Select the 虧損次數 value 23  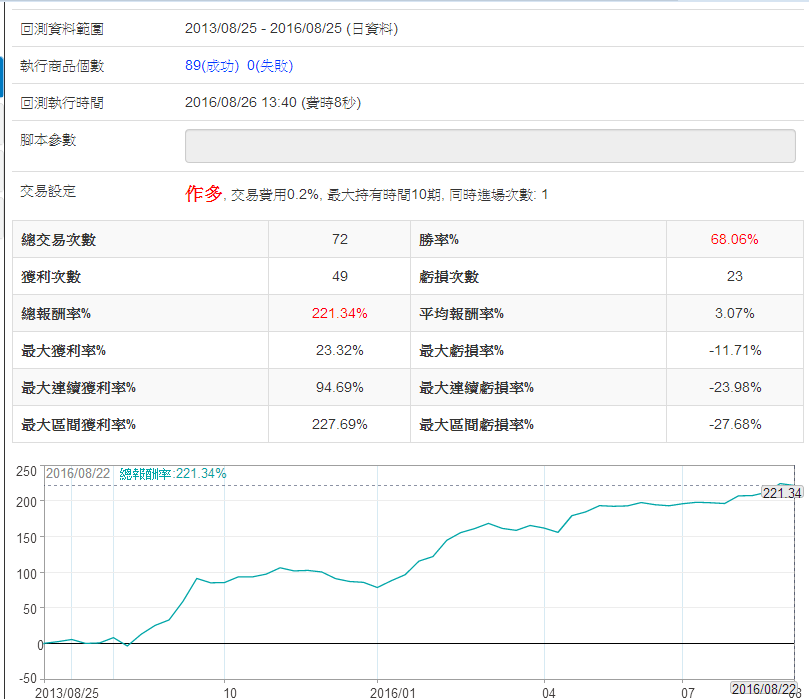pos(734,277)
